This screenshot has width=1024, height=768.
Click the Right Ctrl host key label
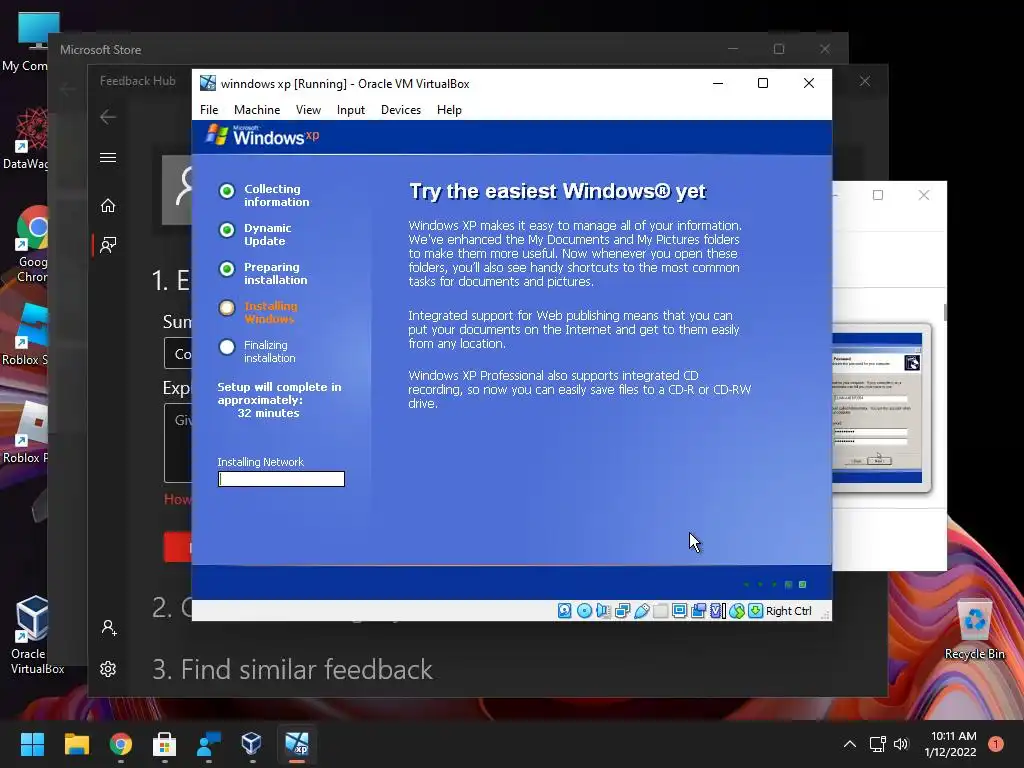[x=789, y=611]
